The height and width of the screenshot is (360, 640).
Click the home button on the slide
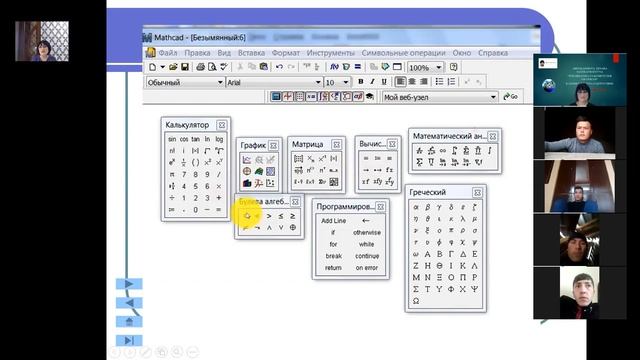(x=129, y=322)
